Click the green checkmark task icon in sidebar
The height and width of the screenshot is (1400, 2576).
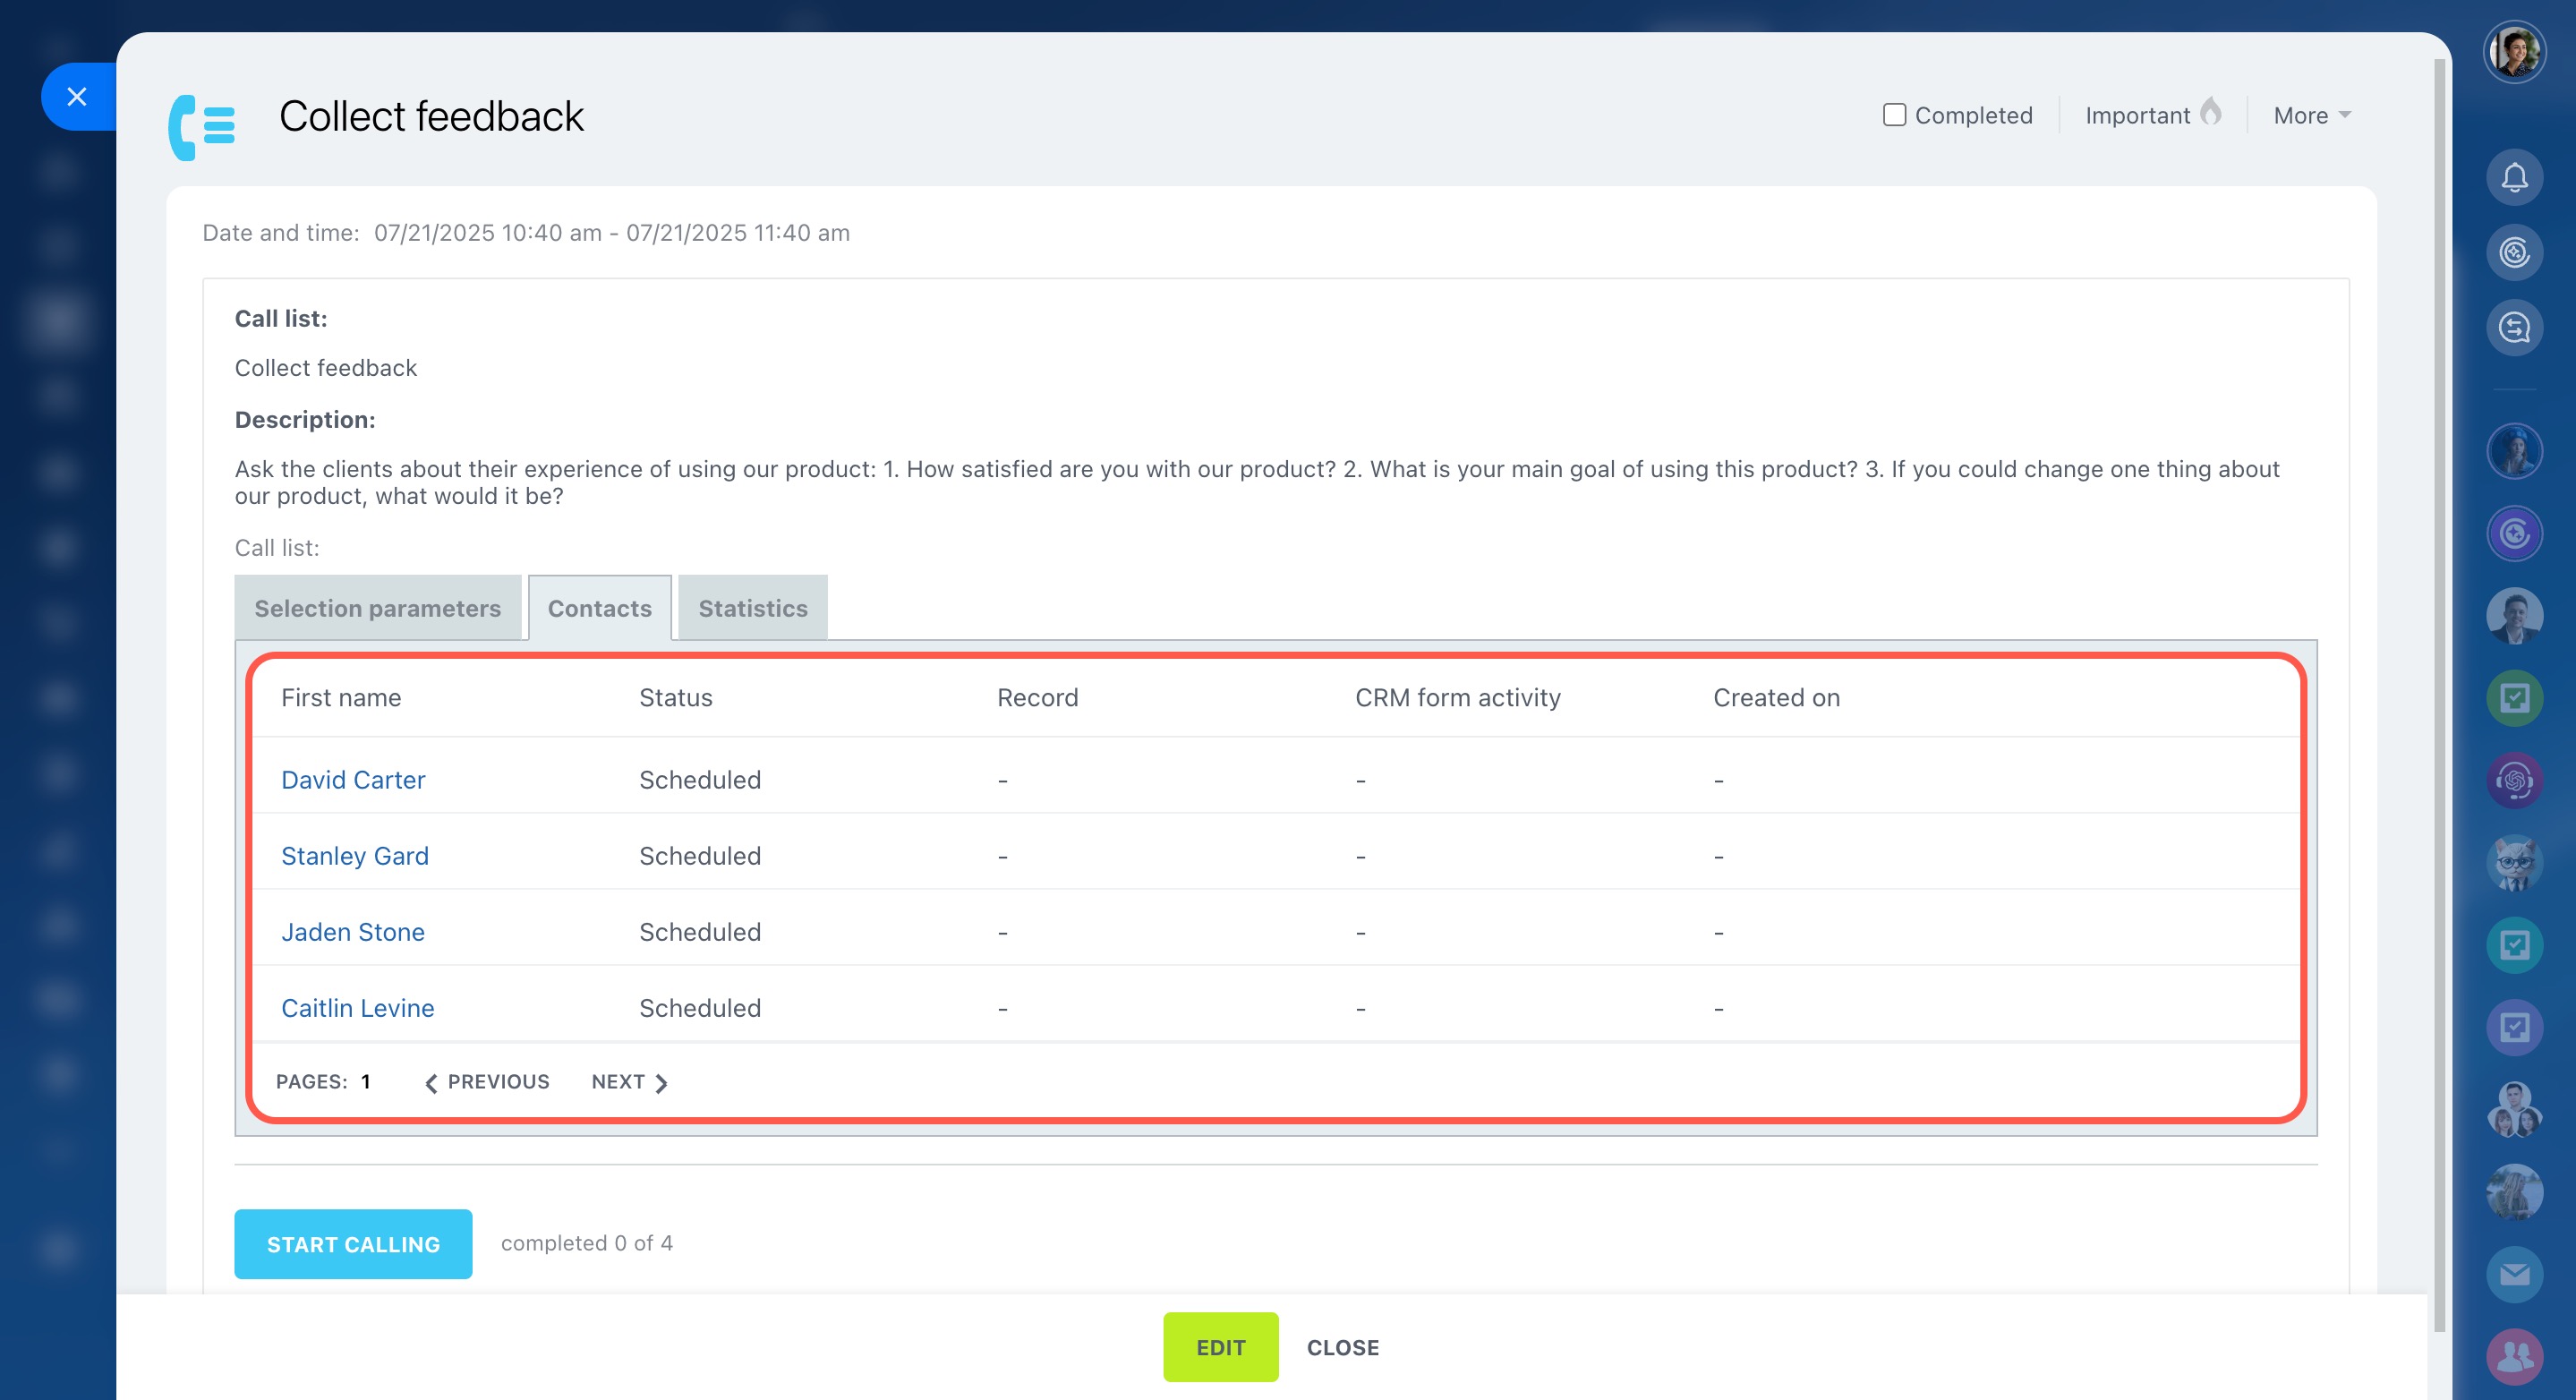coord(2513,698)
